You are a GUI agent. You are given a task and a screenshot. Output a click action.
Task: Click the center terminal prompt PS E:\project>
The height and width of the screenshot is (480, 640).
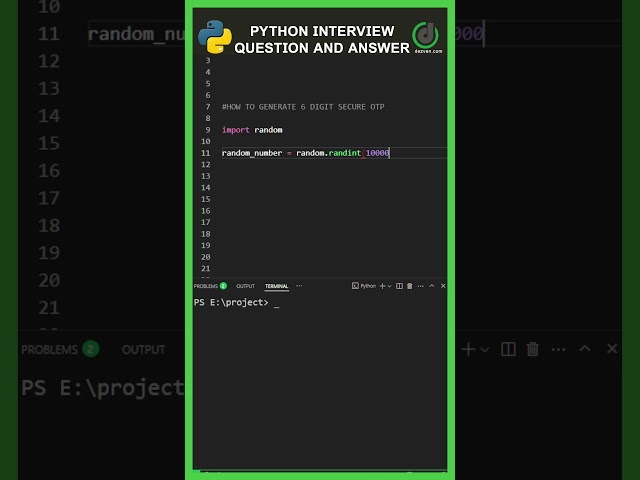[231, 302]
